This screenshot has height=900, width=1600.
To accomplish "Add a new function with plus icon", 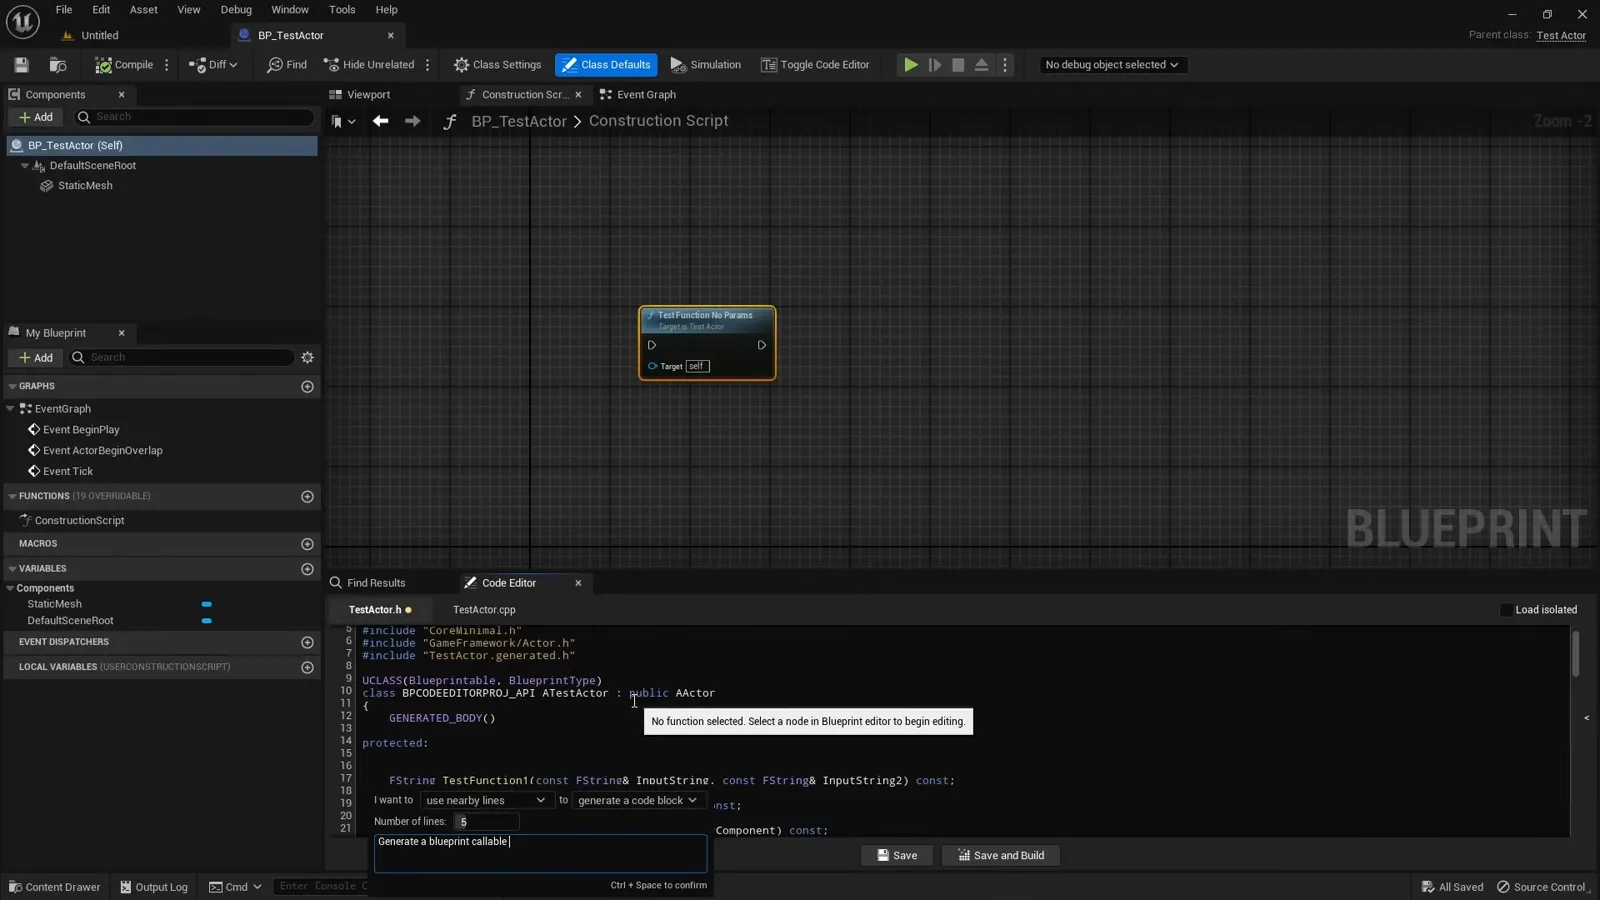I will point(308,497).
